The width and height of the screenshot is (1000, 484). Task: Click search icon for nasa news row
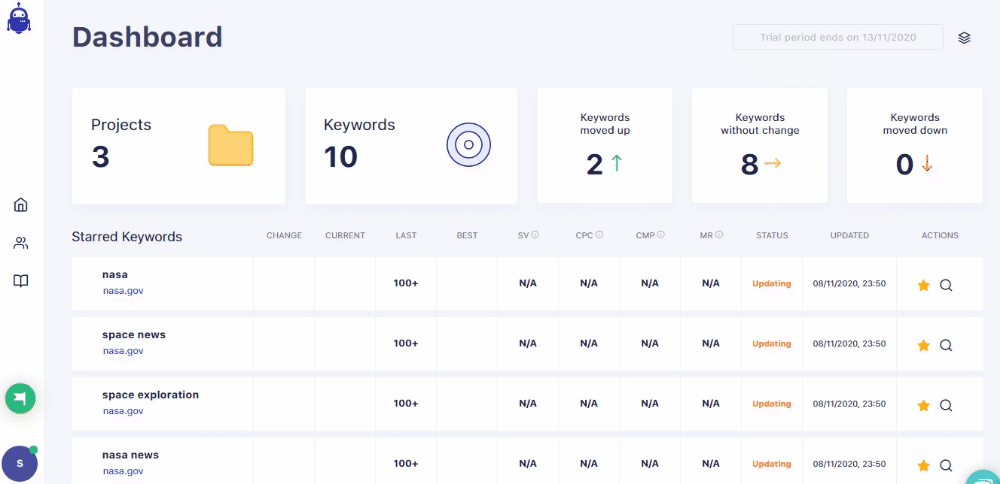(x=946, y=466)
